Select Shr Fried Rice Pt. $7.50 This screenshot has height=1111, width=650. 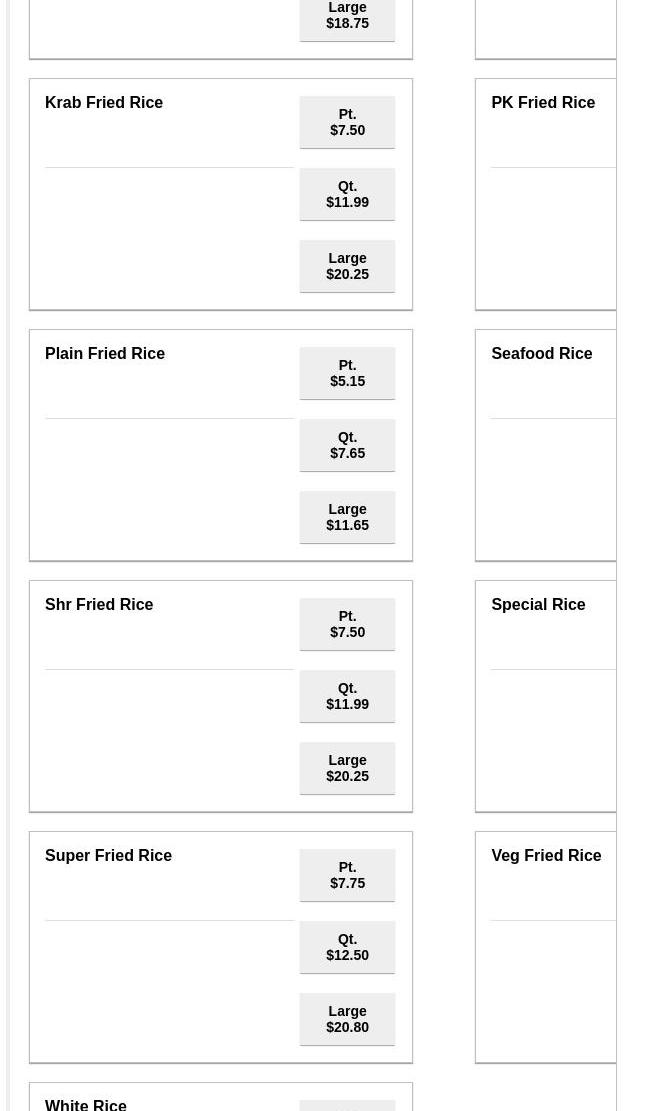click(347, 624)
